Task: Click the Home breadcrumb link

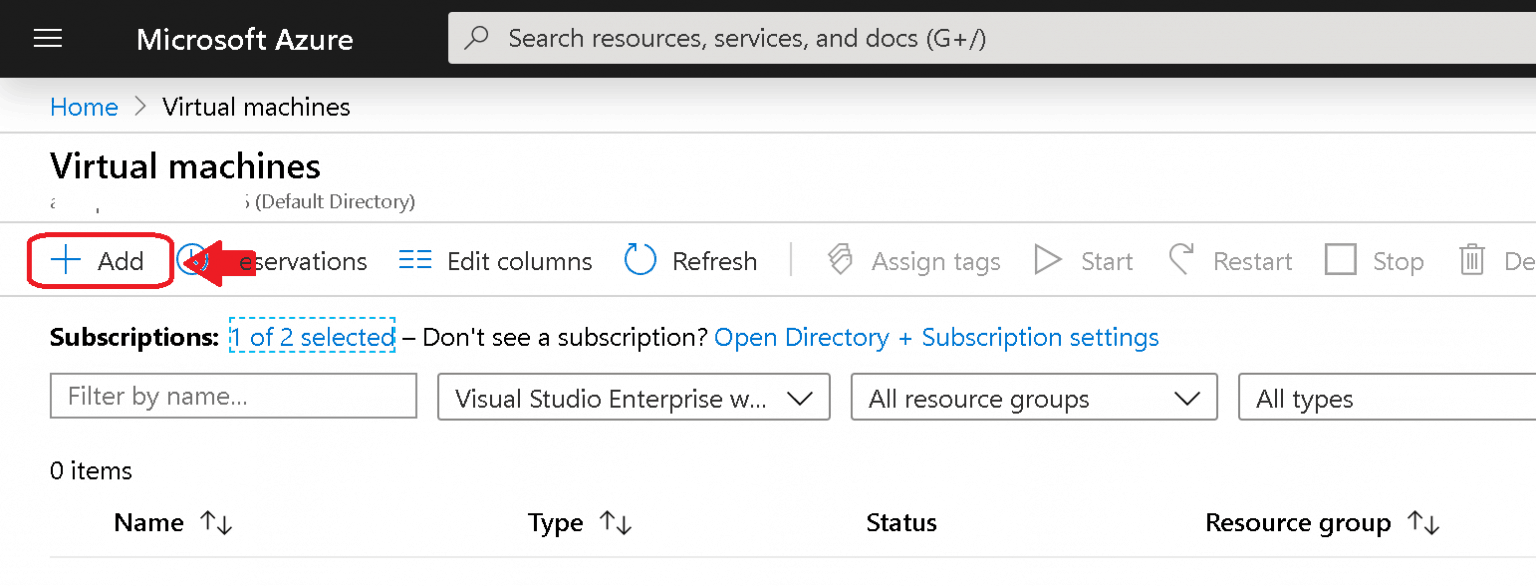Action: coord(84,107)
